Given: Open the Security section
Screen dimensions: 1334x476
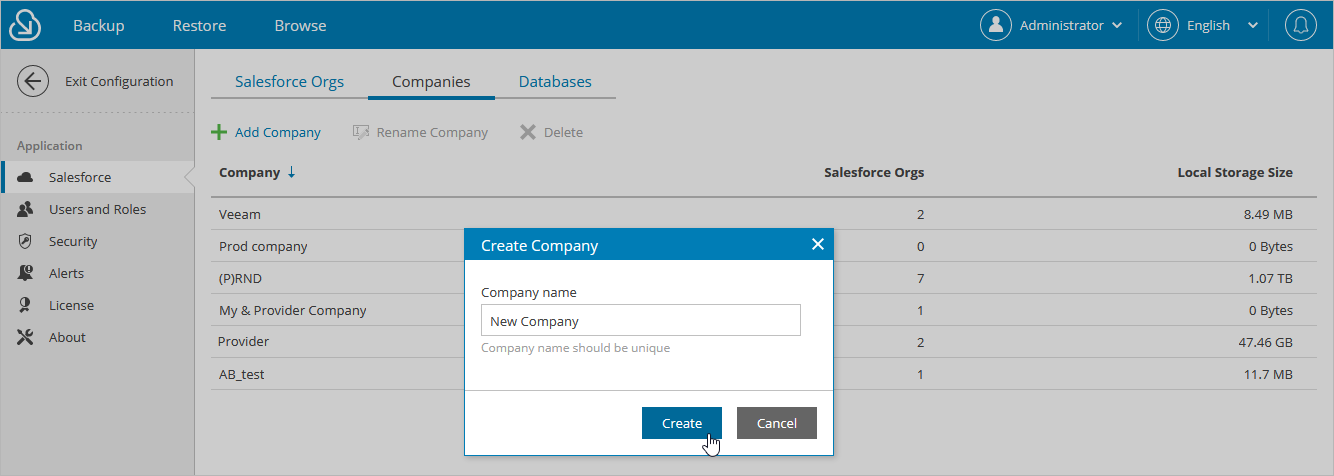Looking at the screenshot, I should (x=97, y=242).
